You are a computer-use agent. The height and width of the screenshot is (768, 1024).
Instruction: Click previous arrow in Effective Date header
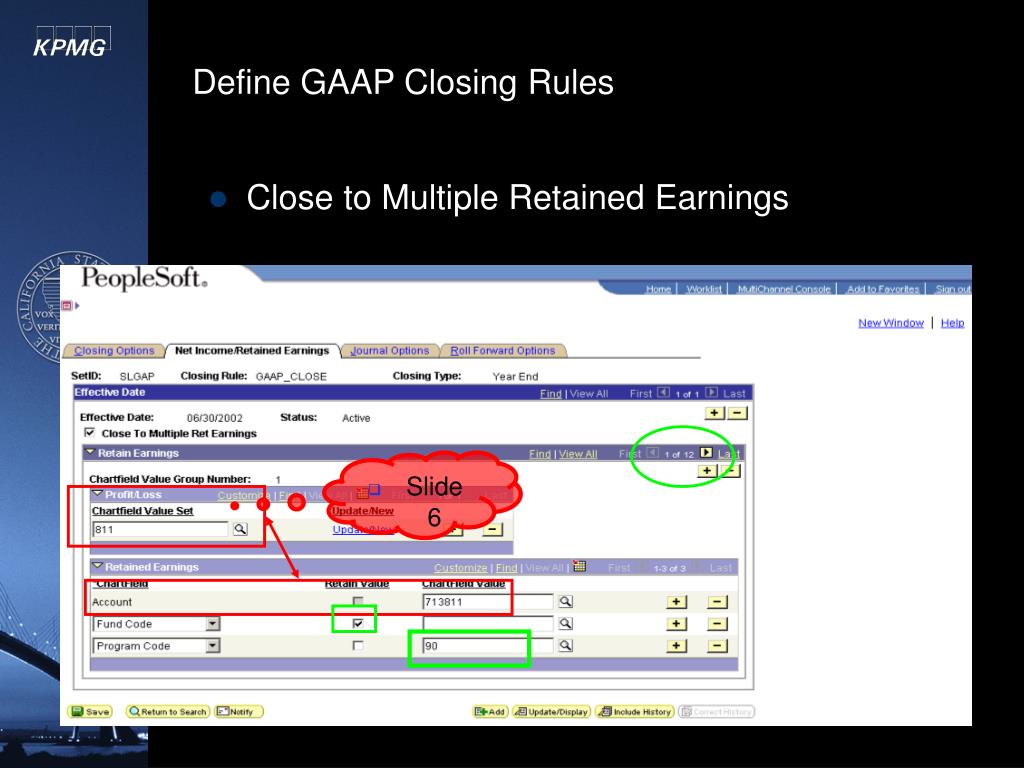point(664,392)
